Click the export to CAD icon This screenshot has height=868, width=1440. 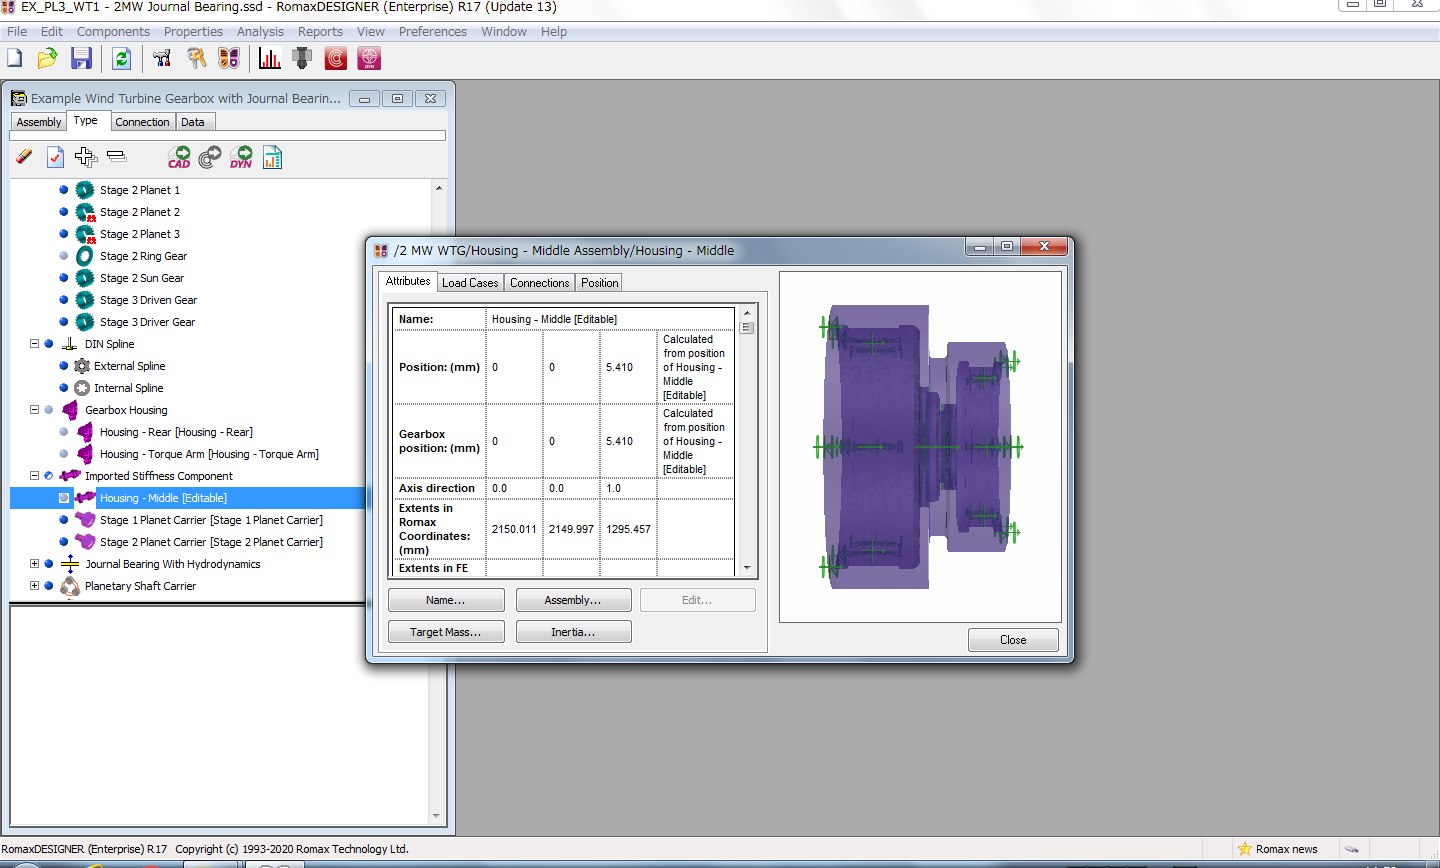pyautogui.click(x=179, y=157)
